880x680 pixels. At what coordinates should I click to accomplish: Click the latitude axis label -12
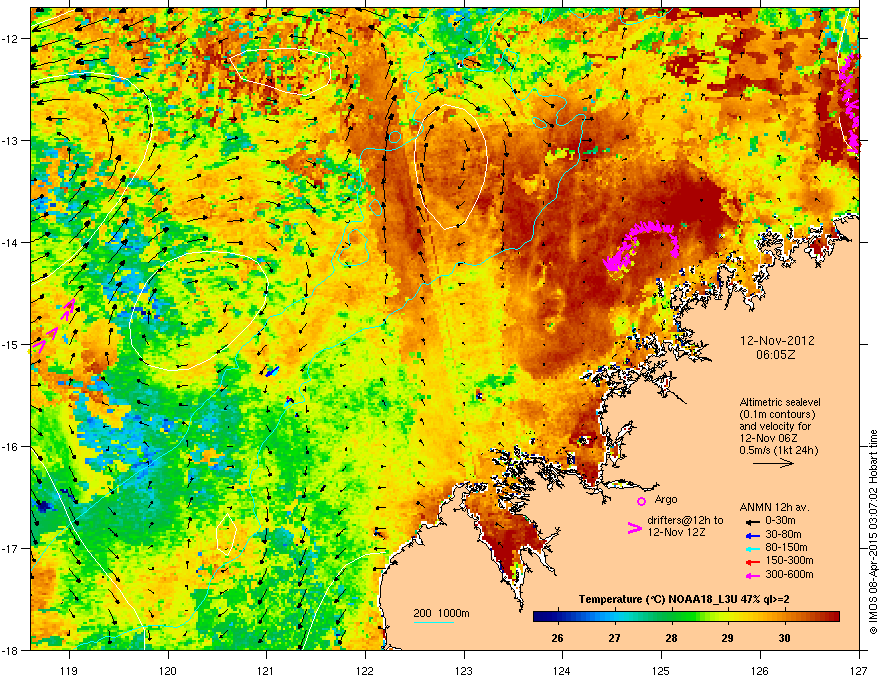10,39
